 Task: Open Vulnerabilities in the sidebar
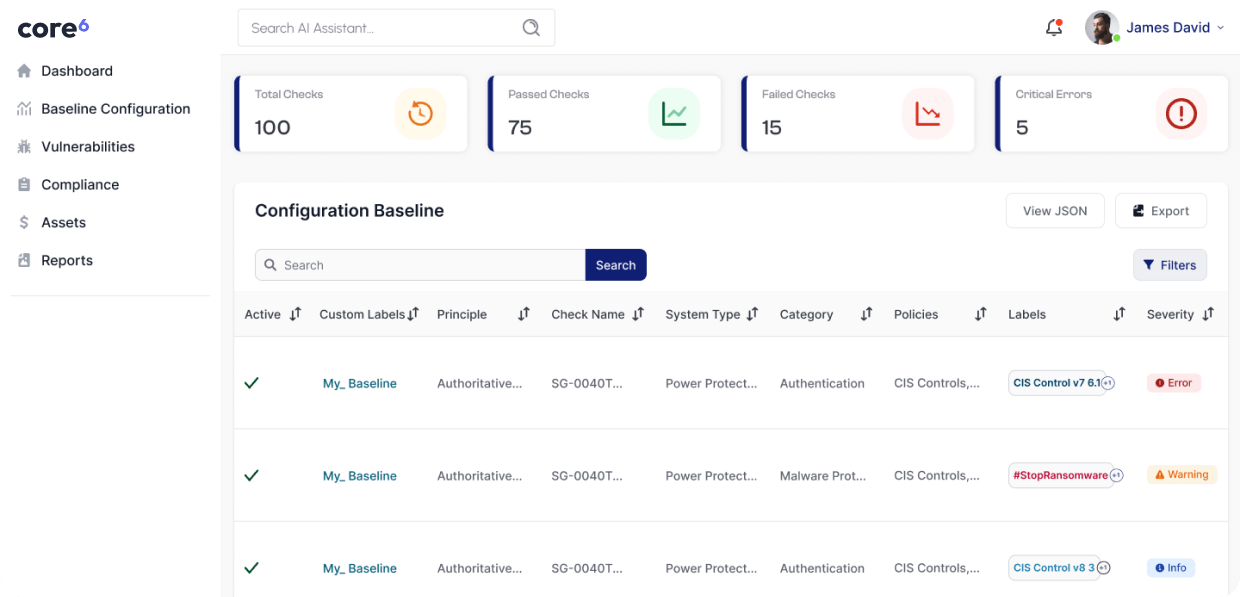[87, 147]
